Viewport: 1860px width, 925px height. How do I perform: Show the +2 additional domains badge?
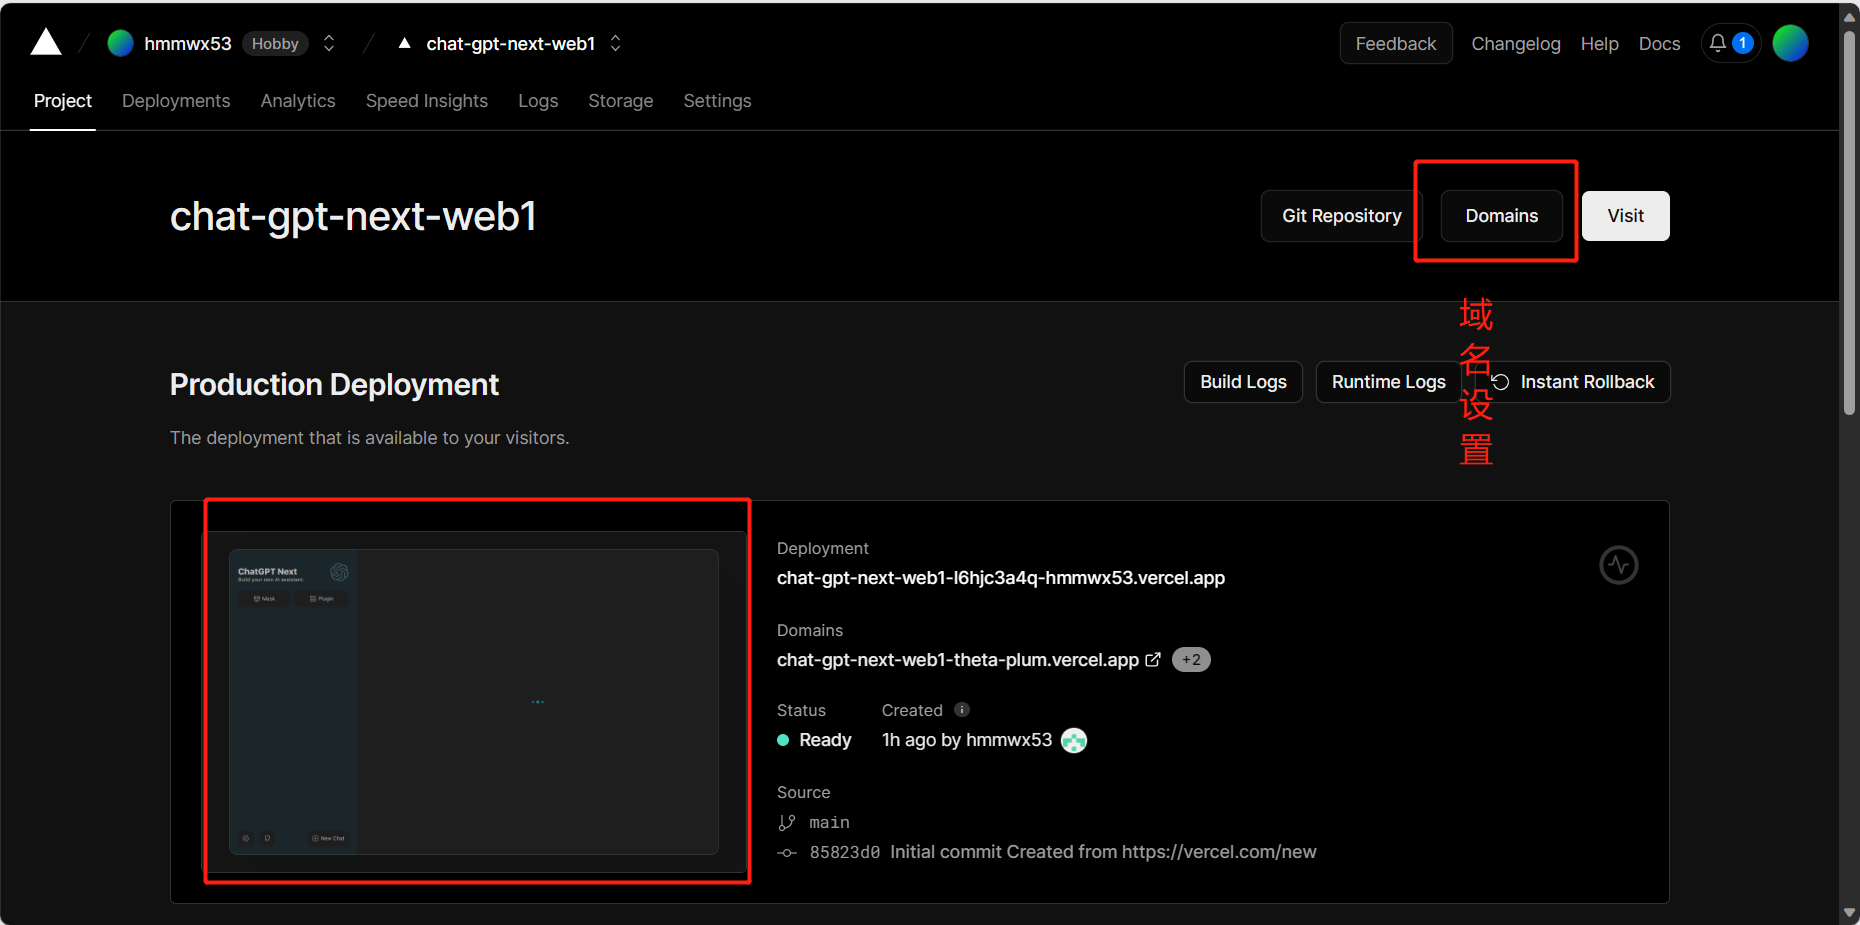click(1191, 660)
